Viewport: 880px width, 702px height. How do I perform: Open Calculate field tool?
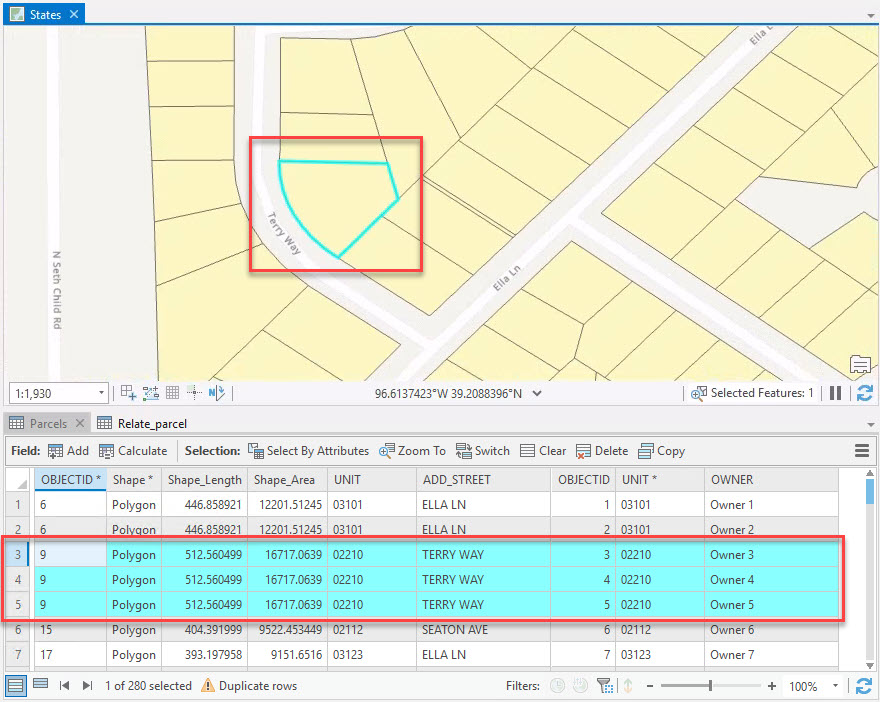click(132, 451)
